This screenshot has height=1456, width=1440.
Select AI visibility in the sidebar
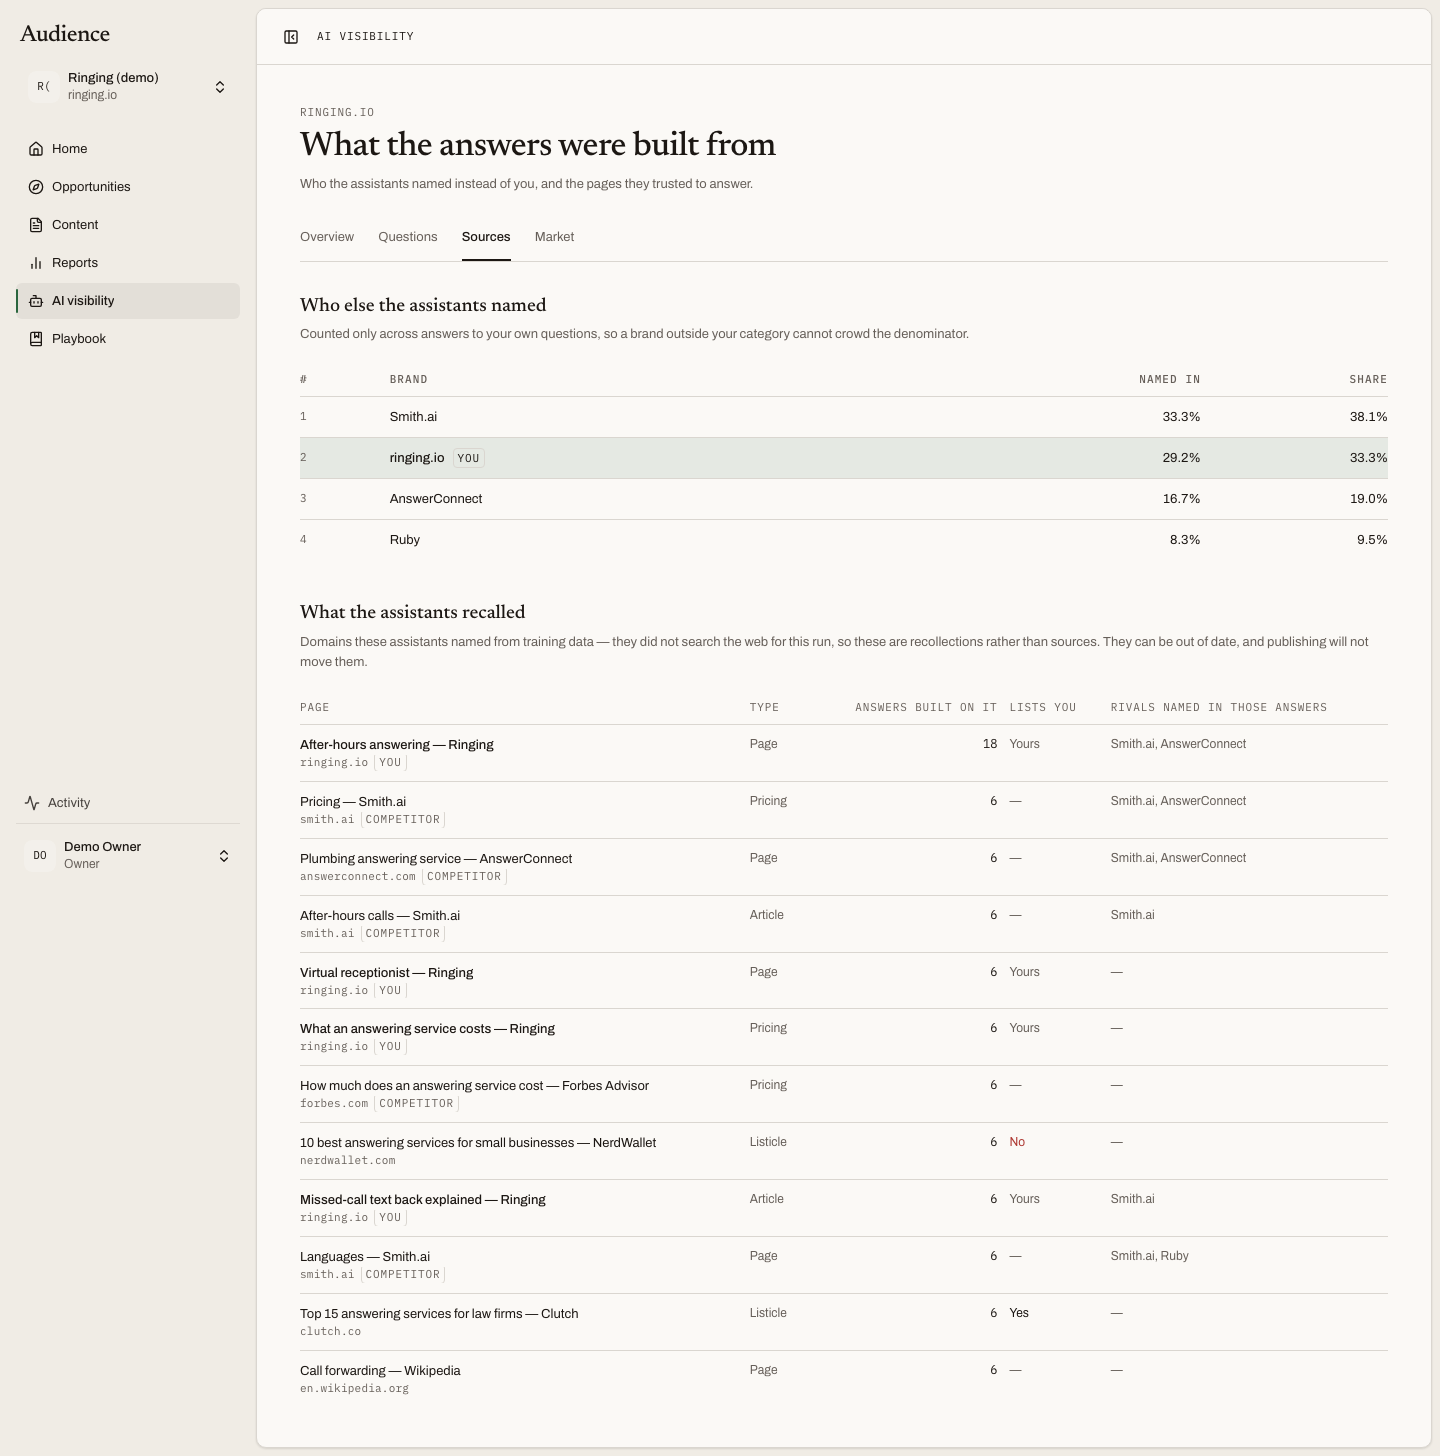128,301
